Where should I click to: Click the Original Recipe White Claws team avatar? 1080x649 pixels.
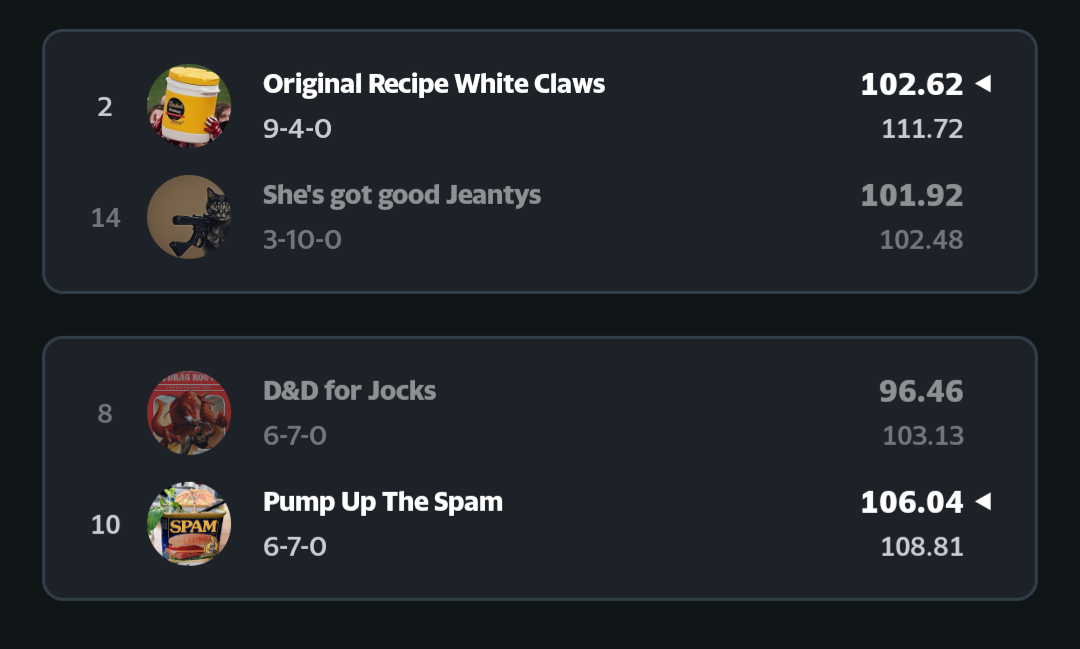pos(189,106)
